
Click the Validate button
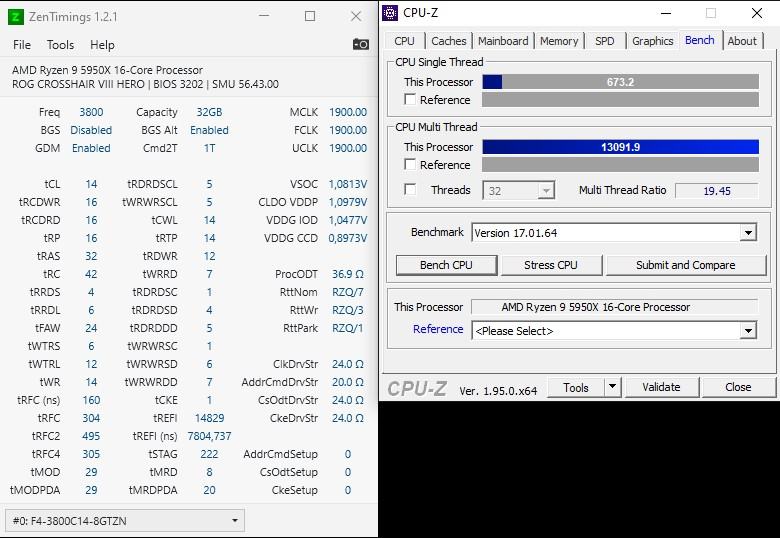pyautogui.click(x=661, y=387)
